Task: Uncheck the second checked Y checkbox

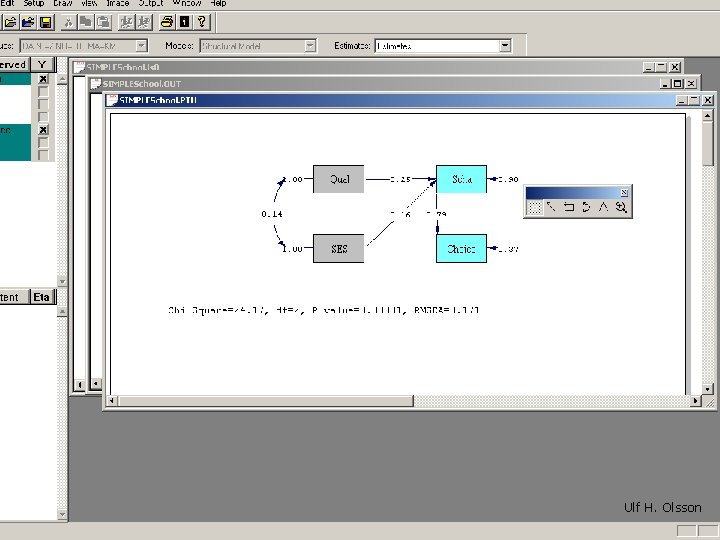Action: pos(43,130)
